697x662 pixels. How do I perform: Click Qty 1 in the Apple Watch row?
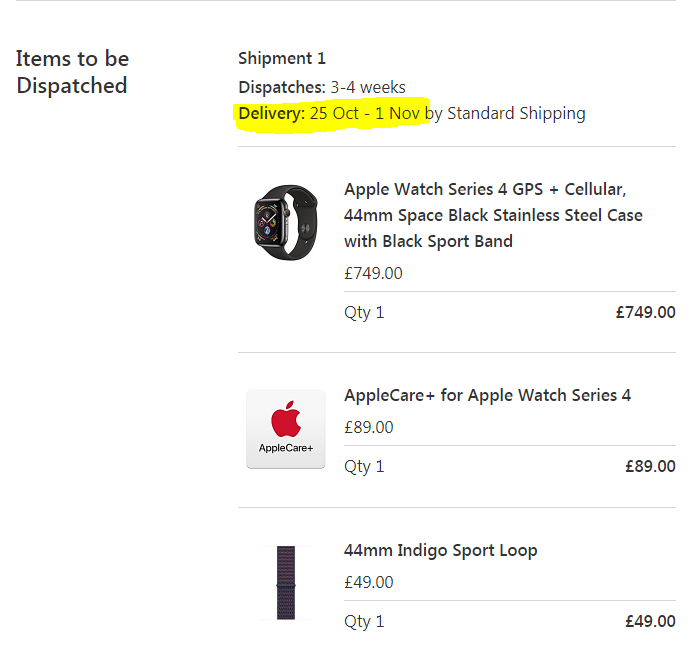[x=364, y=312]
